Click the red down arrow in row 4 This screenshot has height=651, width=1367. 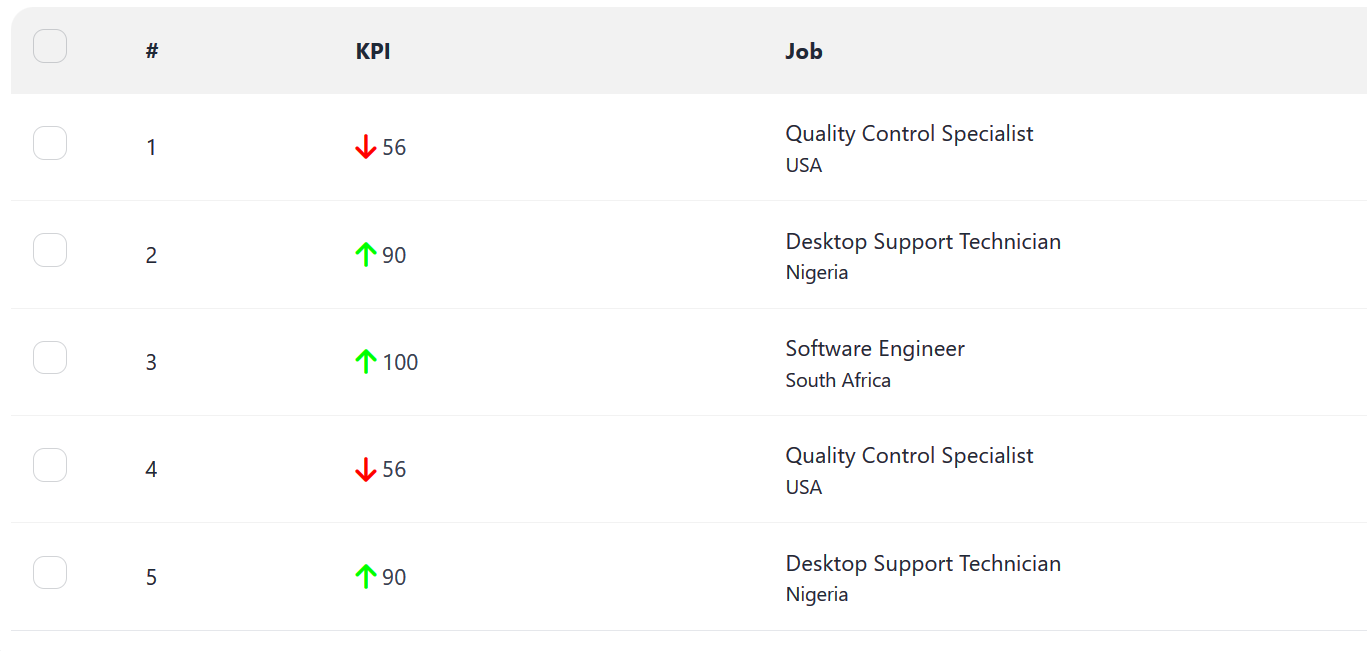pos(365,470)
